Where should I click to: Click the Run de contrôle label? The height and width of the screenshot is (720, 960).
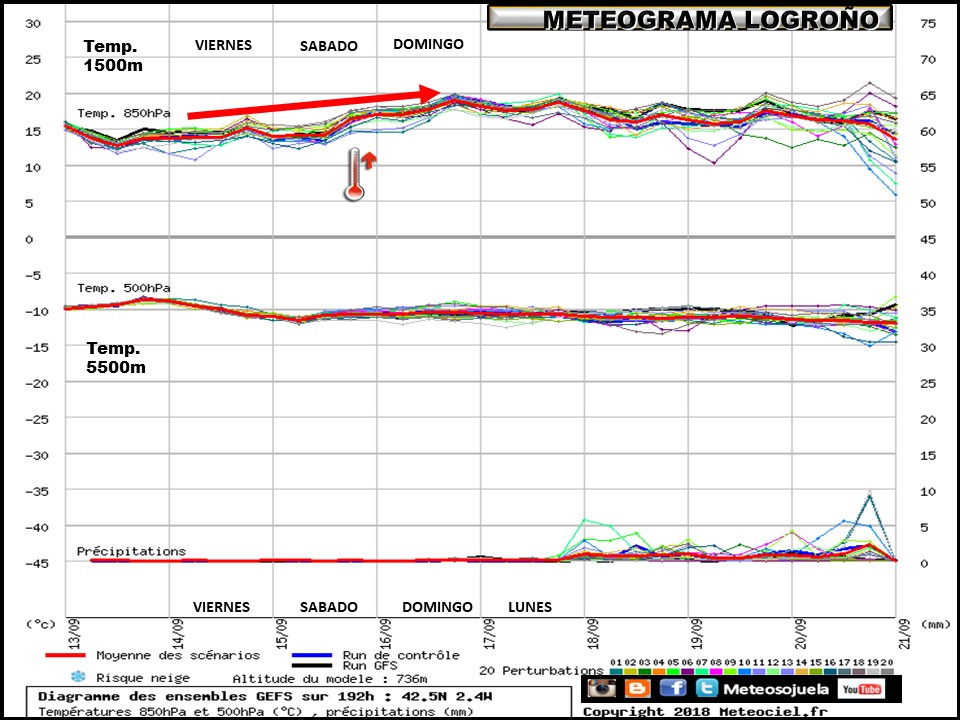point(401,655)
